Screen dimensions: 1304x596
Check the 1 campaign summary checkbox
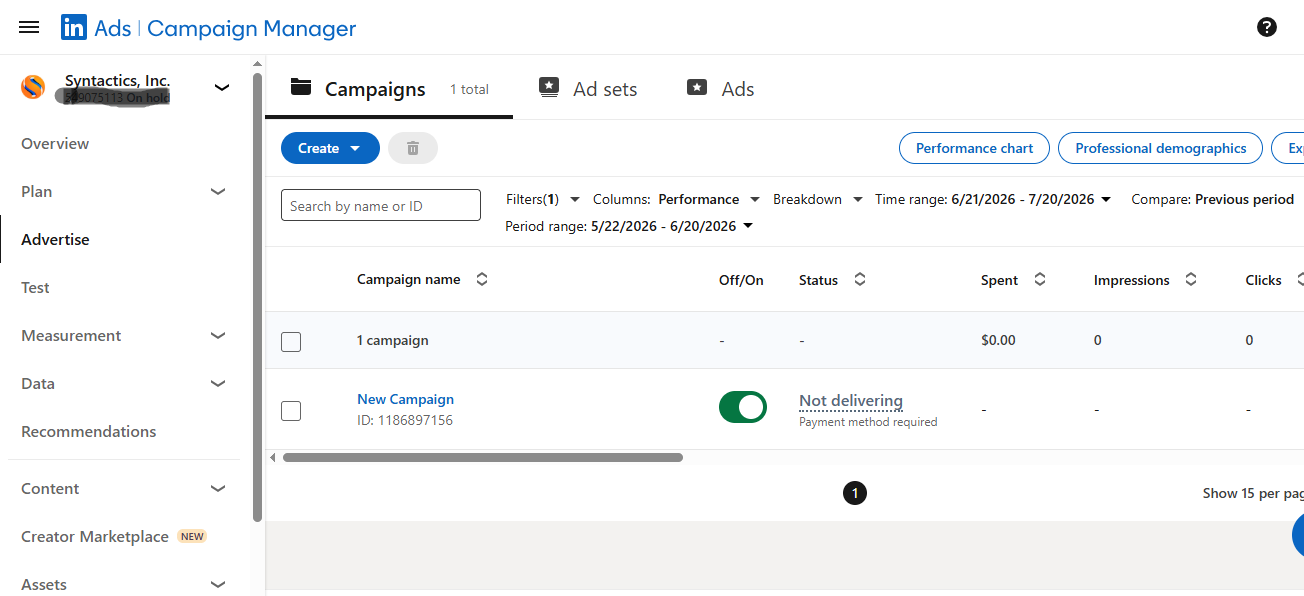click(291, 342)
